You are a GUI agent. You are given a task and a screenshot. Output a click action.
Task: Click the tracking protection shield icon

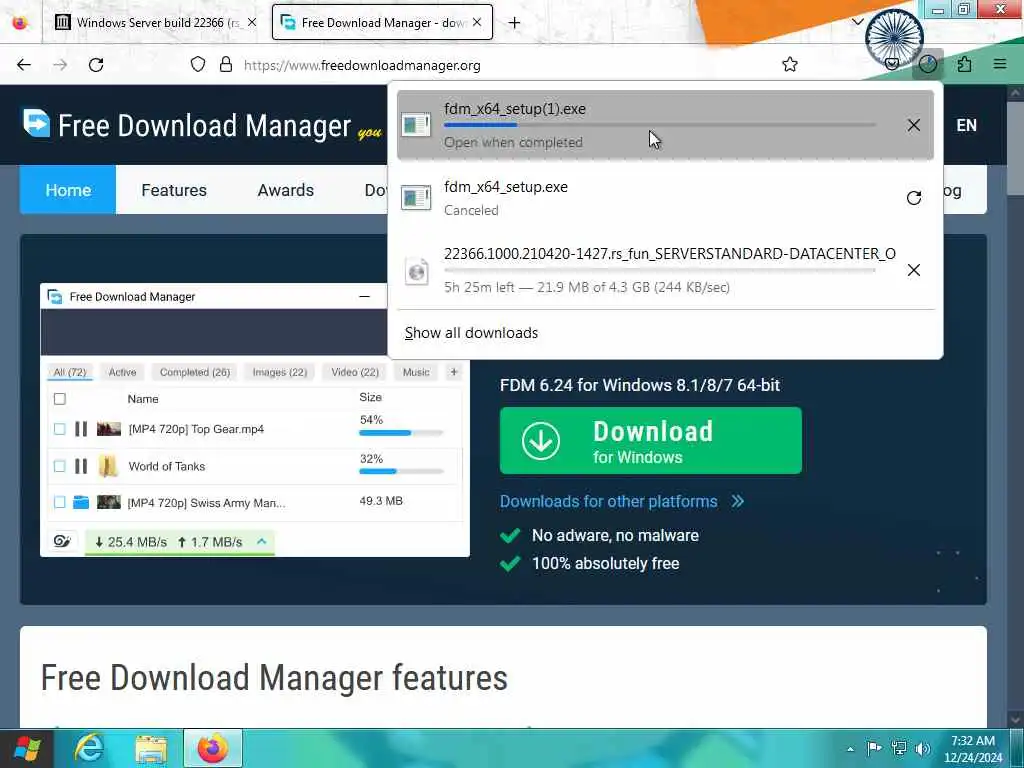198,64
